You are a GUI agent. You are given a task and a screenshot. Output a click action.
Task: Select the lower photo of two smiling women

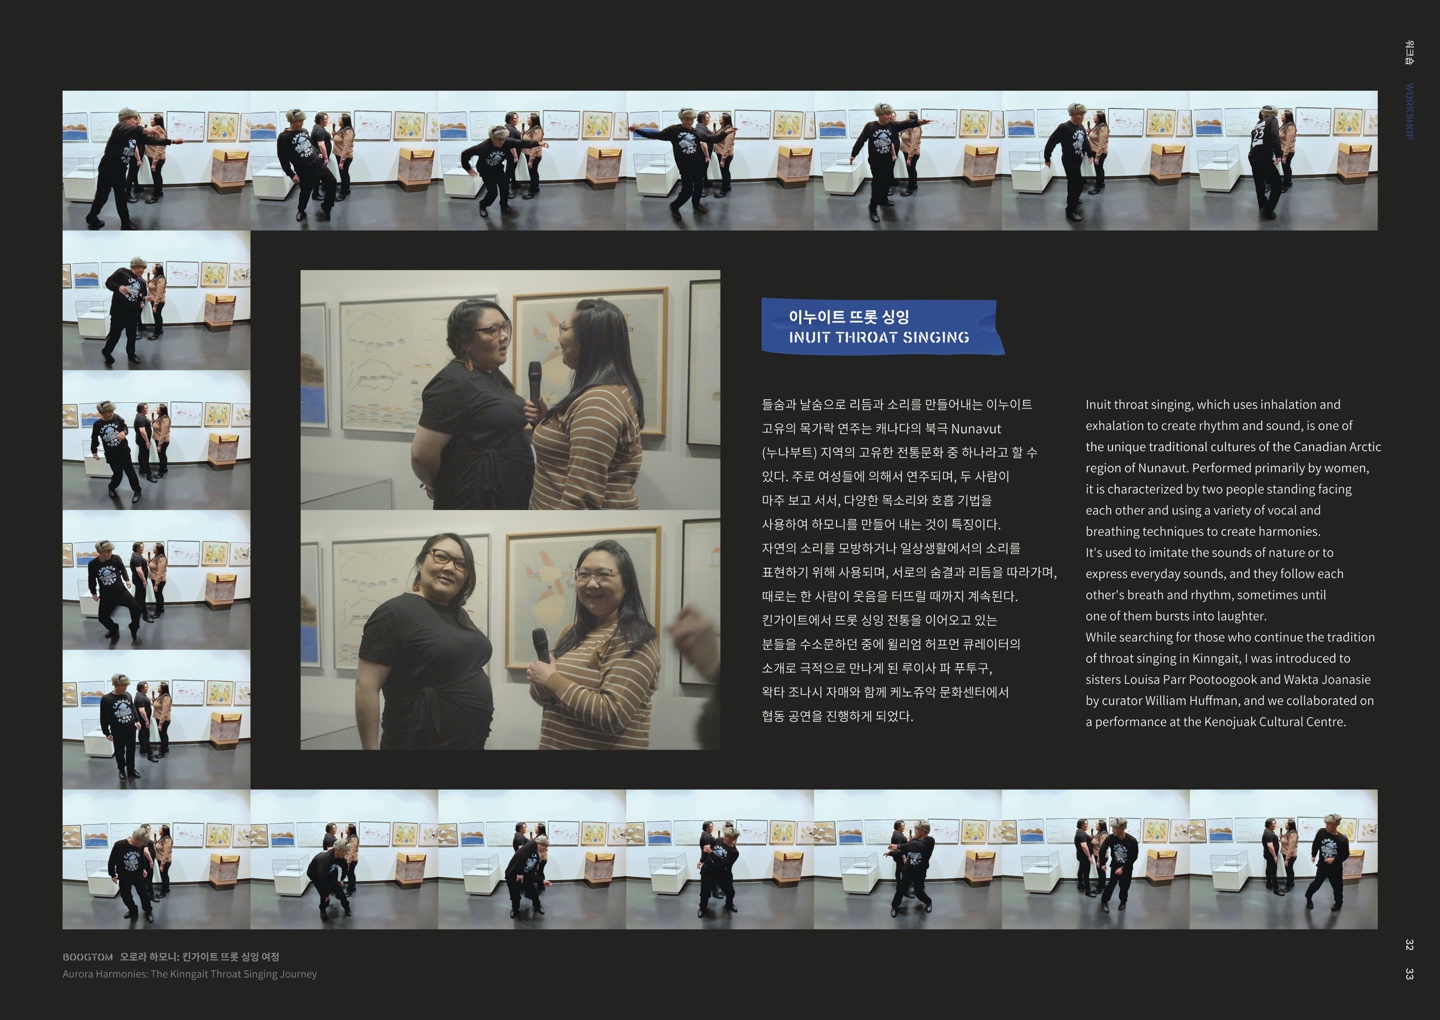(510, 630)
